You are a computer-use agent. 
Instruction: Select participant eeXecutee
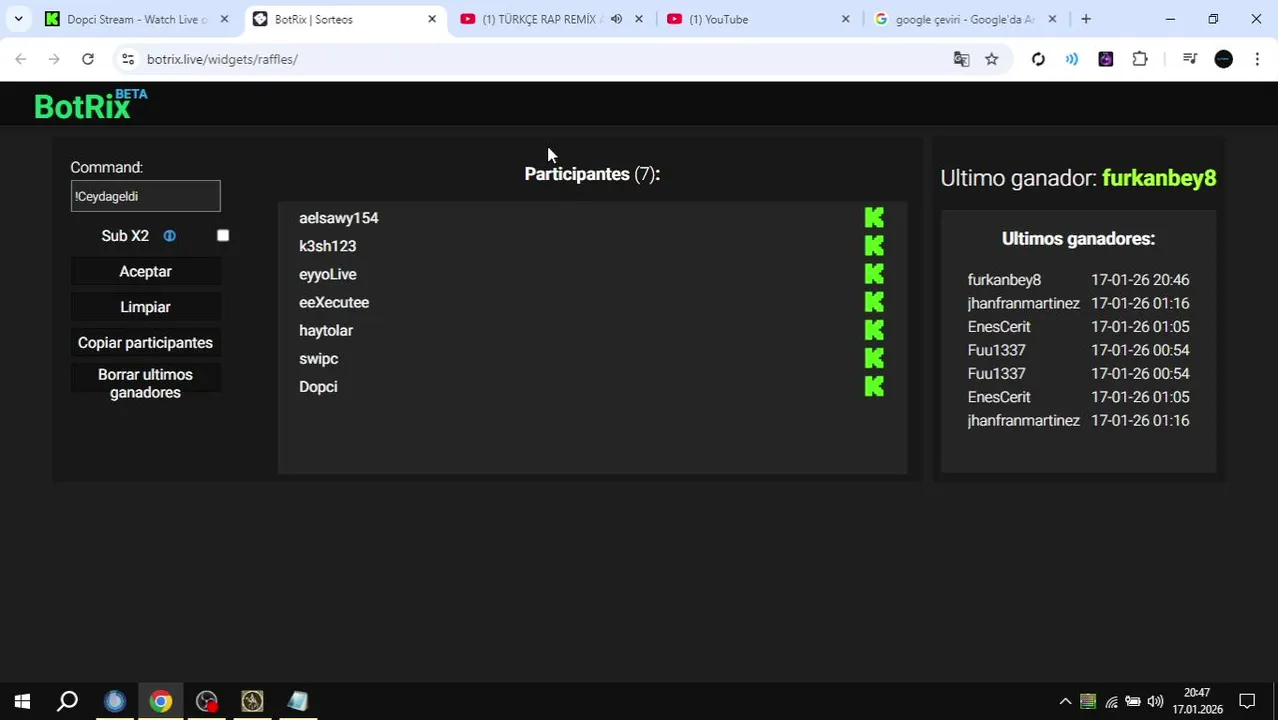click(x=334, y=302)
